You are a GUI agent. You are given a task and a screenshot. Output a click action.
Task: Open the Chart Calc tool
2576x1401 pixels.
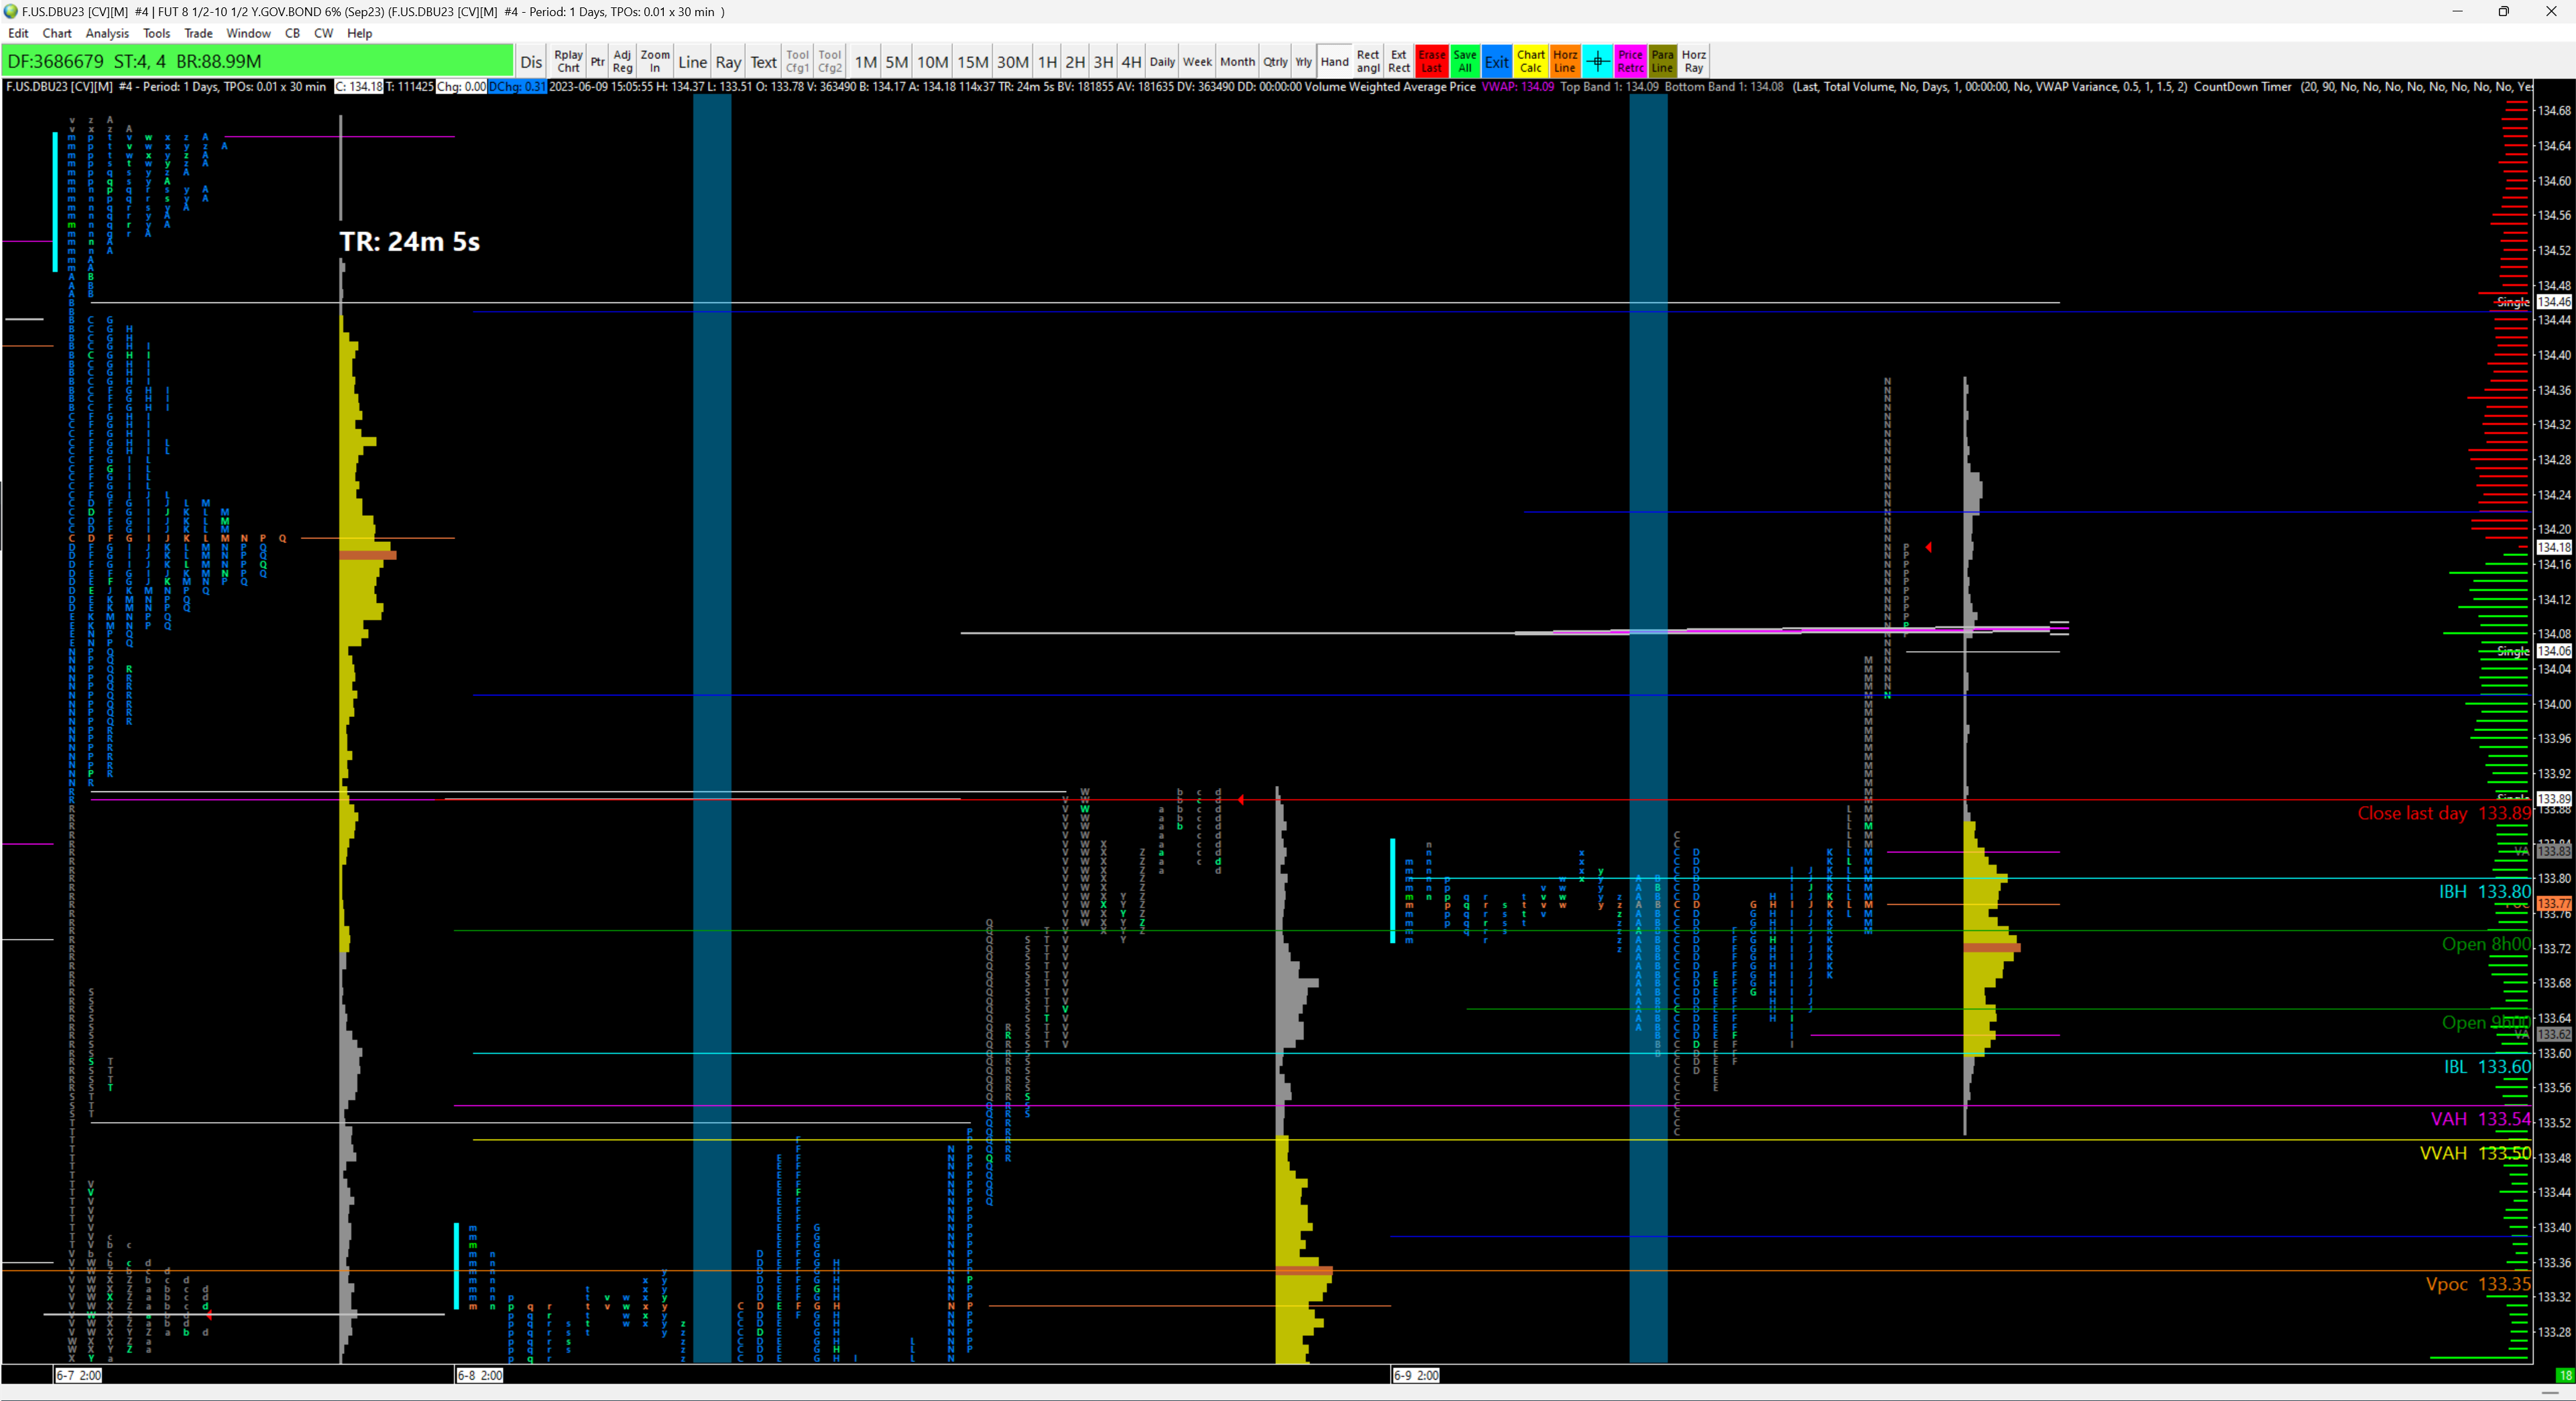click(x=1530, y=61)
